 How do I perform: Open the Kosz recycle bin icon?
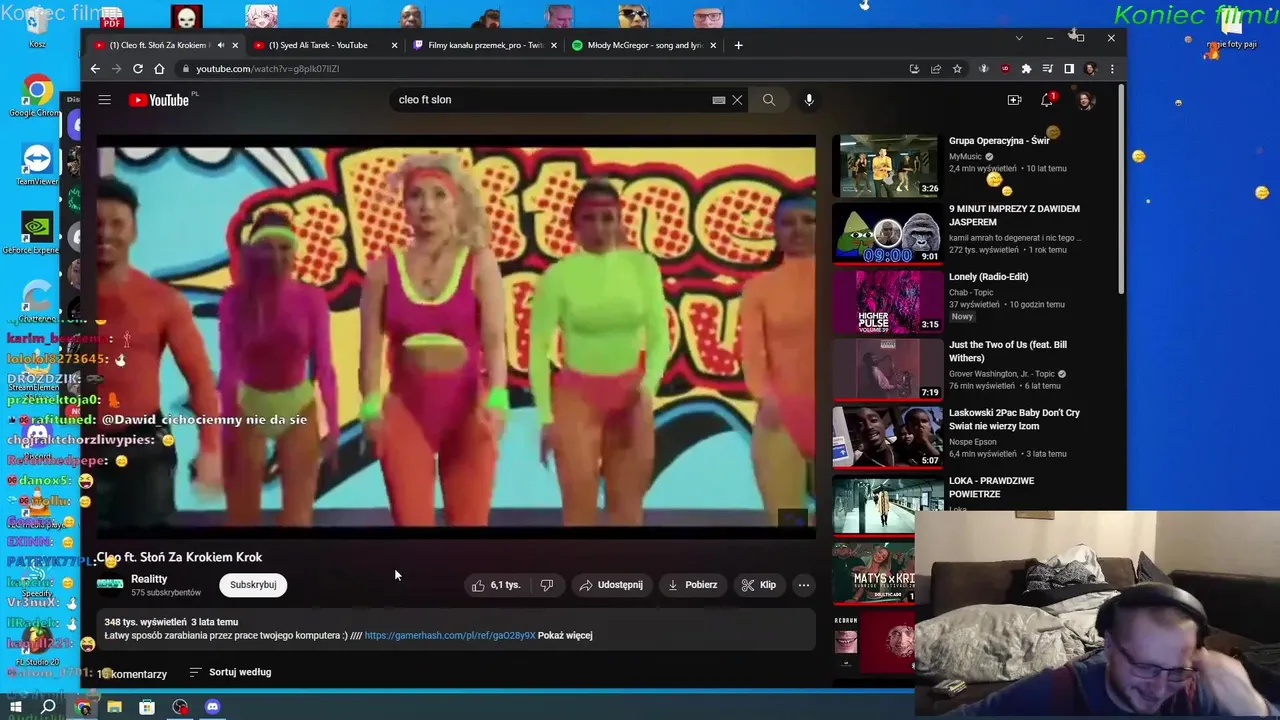click(37, 27)
